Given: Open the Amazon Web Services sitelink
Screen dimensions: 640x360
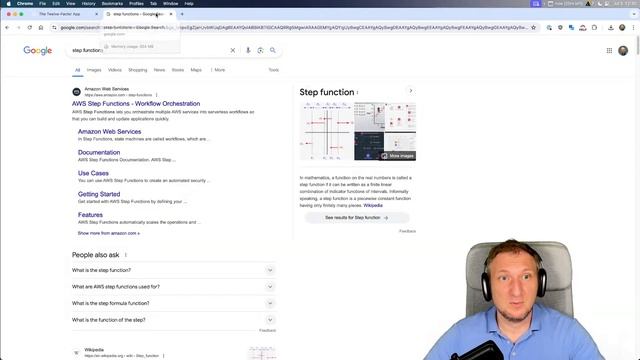Looking at the screenshot, I should coord(109,131).
